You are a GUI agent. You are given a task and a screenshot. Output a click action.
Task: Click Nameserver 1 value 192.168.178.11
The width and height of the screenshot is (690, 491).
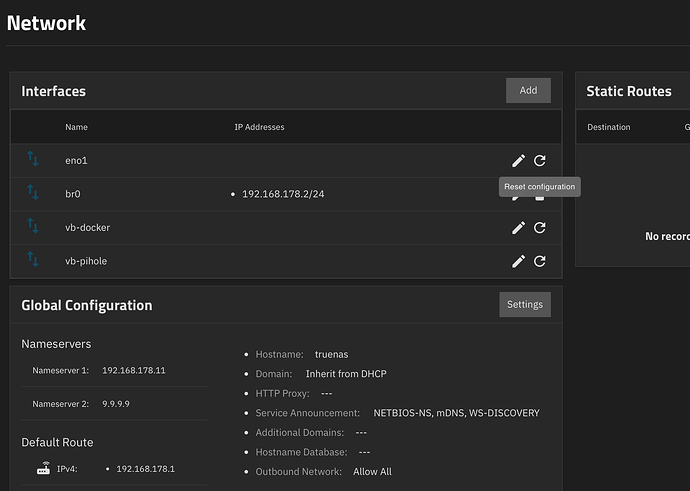click(134, 370)
